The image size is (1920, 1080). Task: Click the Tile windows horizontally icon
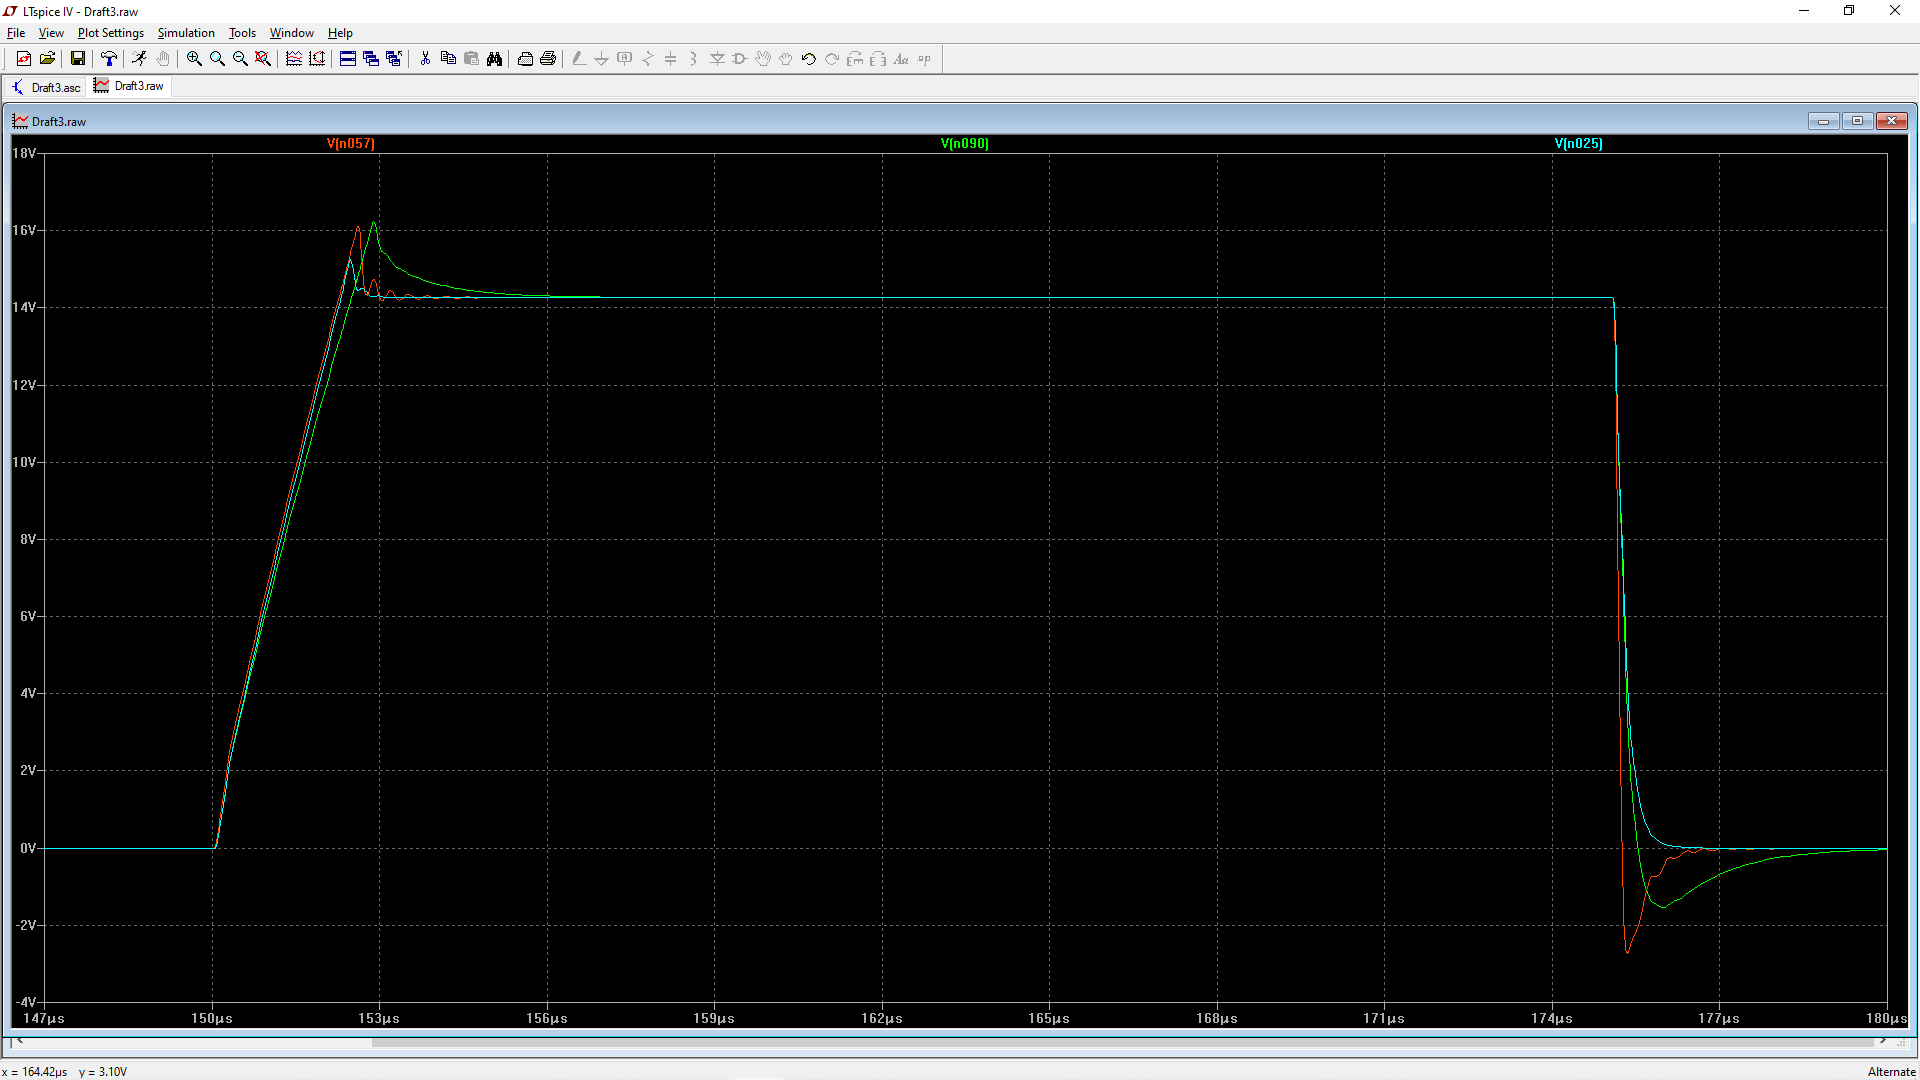[348, 59]
